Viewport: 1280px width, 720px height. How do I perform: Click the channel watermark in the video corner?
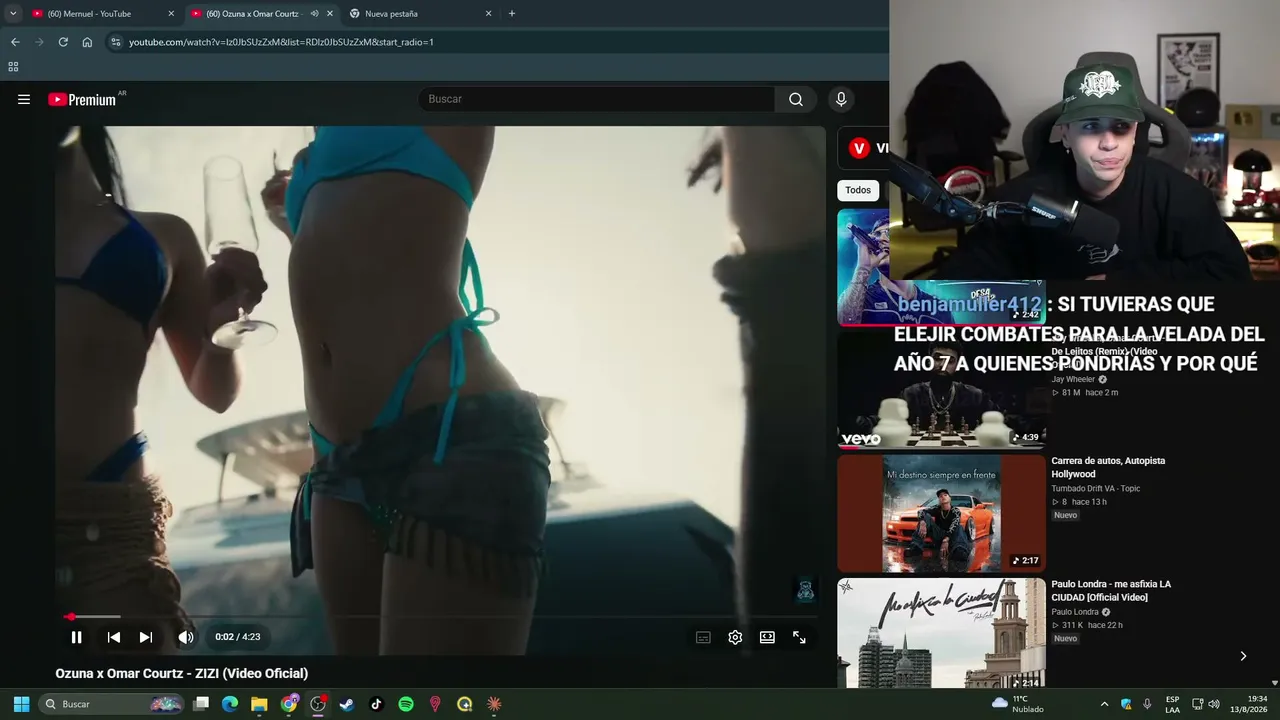tap(805, 590)
